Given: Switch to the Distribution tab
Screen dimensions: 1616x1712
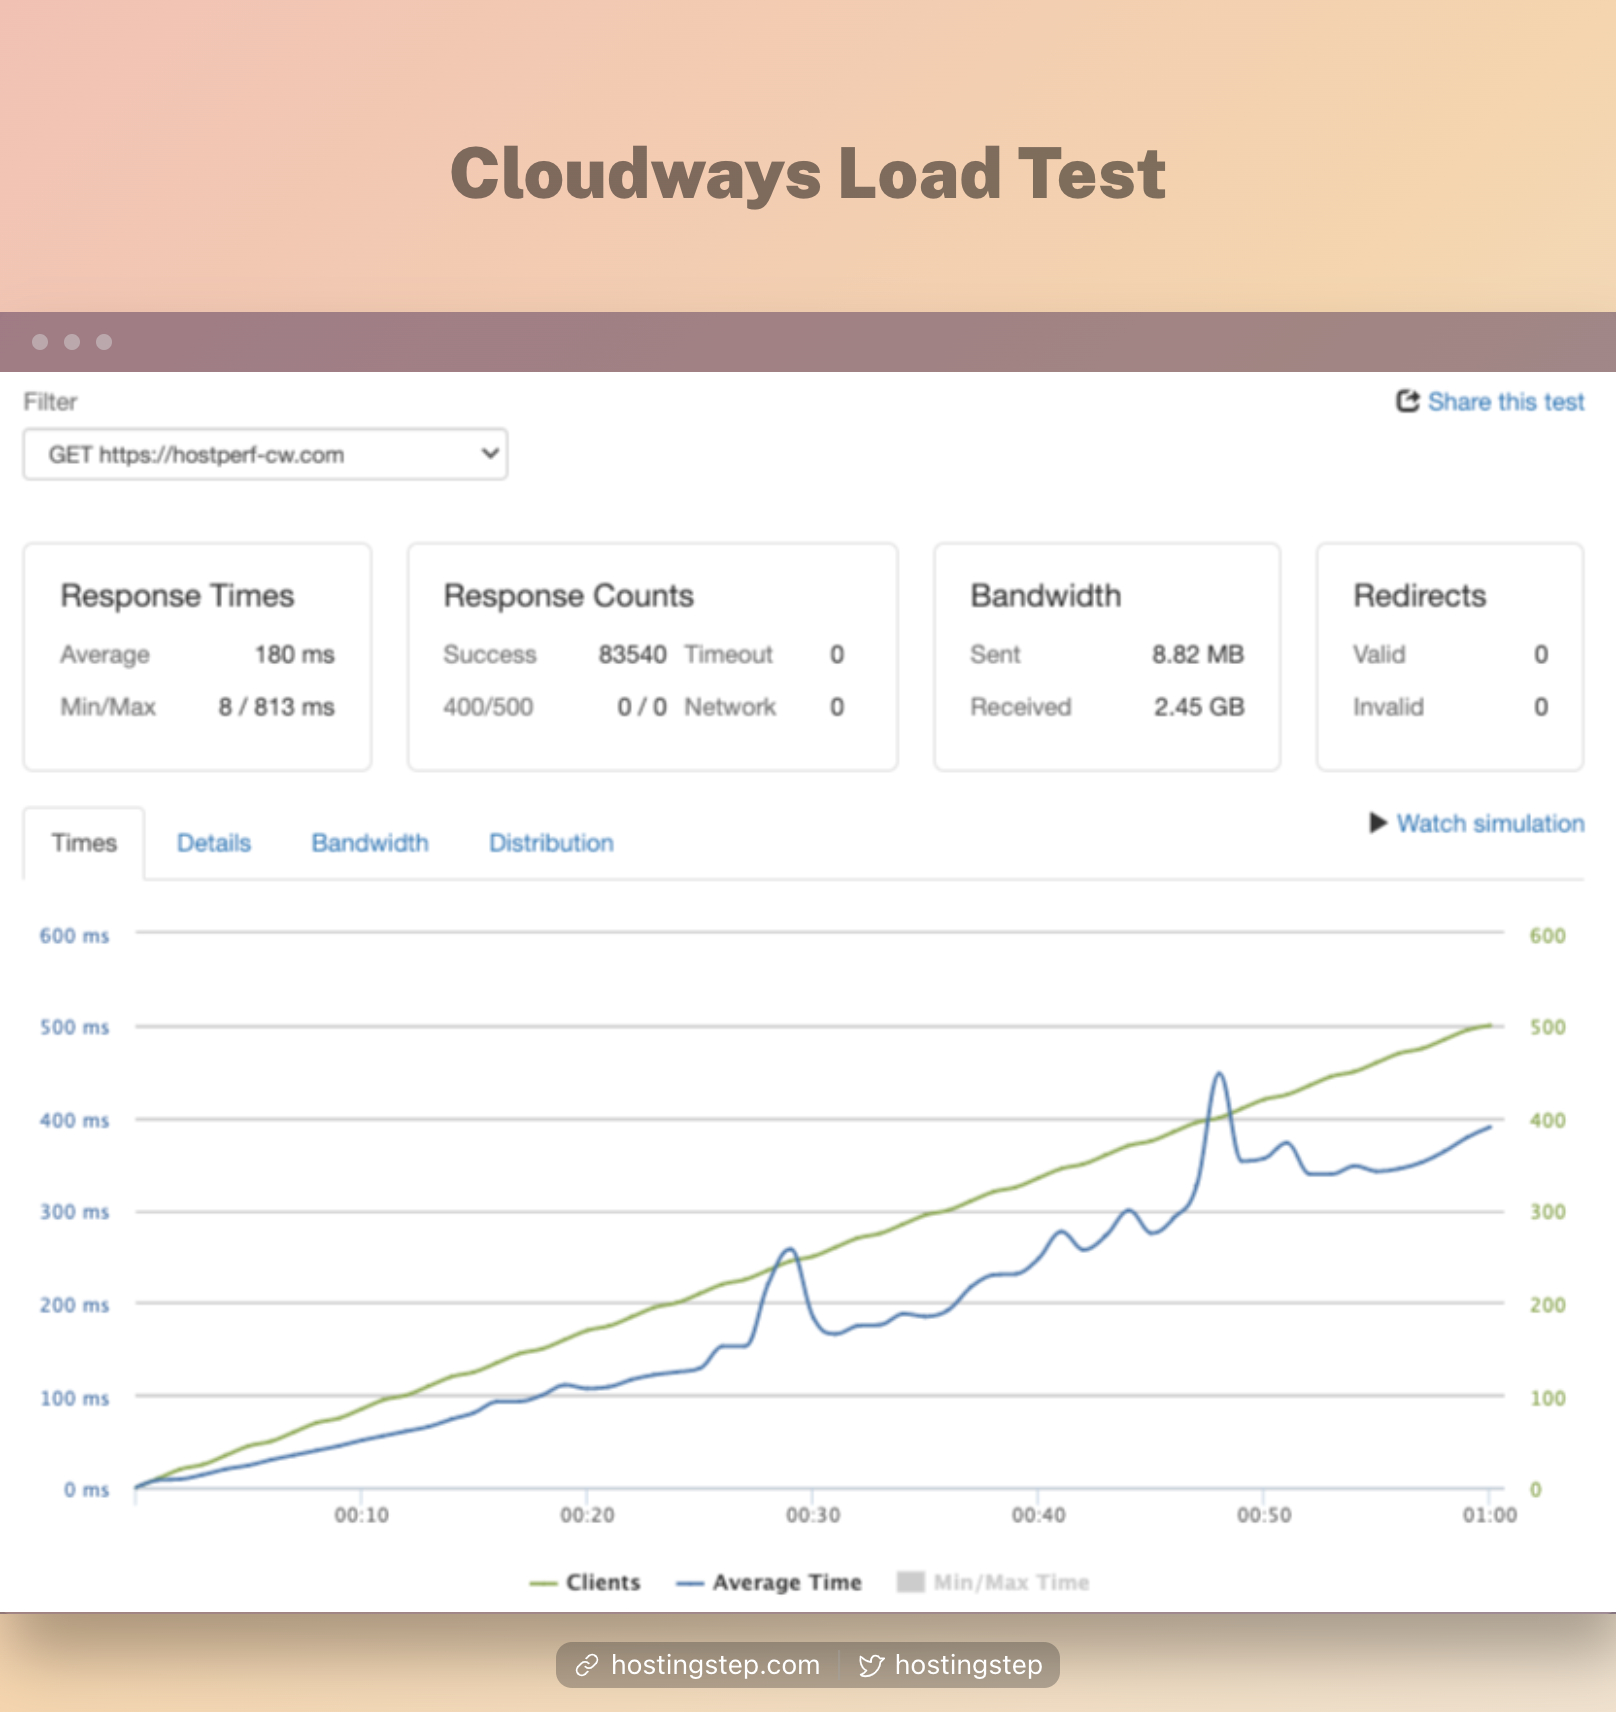Looking at the screenshot, I should click(x=551, y=843).
